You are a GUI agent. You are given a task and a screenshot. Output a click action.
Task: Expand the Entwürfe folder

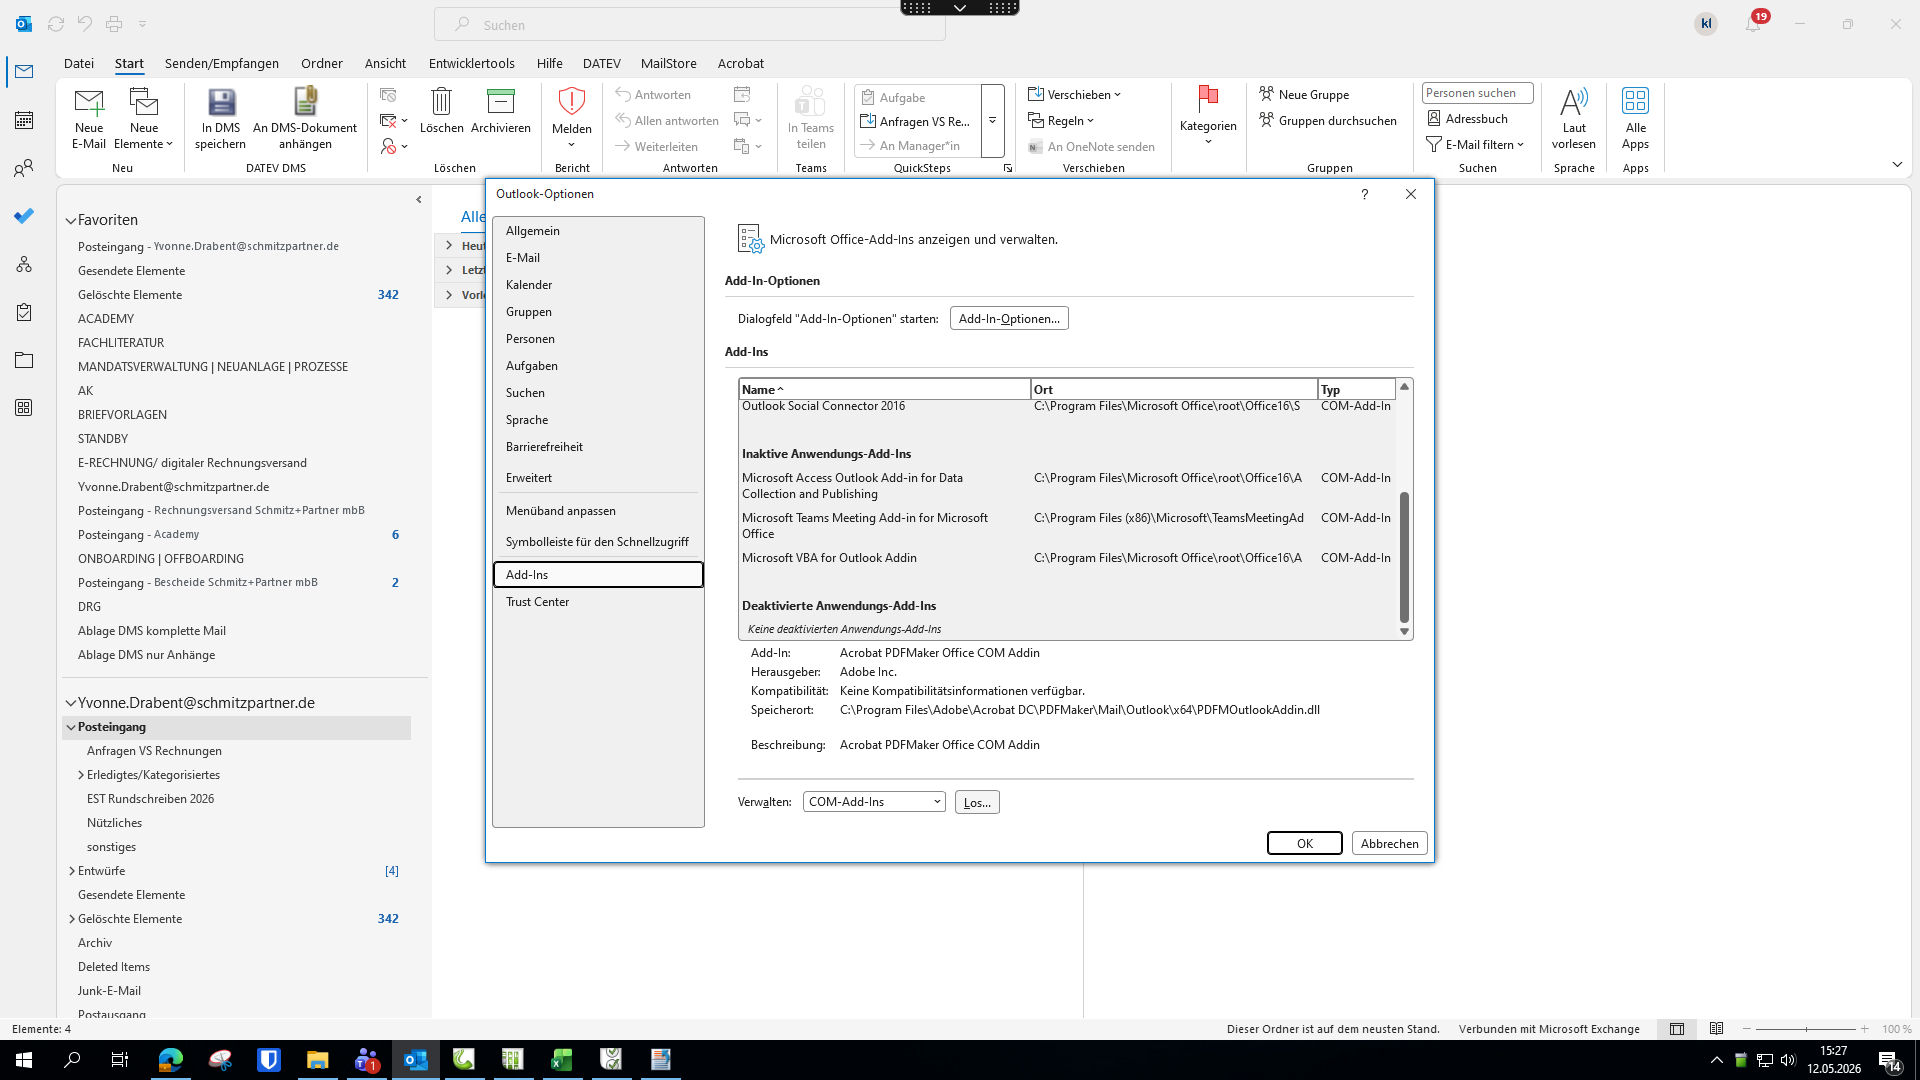point(72,871)
